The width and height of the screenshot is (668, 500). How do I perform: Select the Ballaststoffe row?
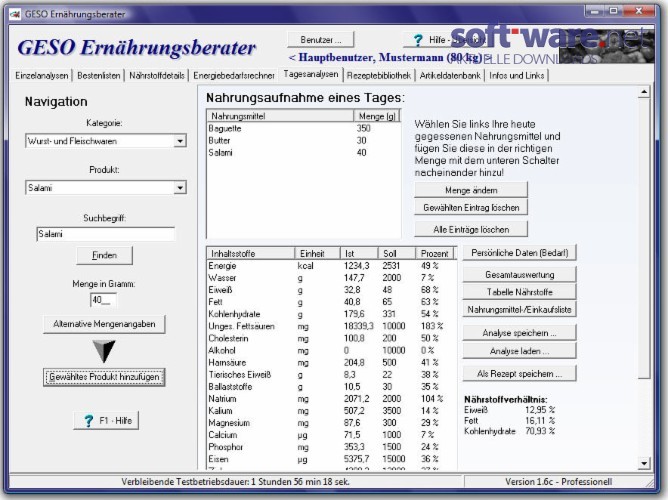pyautogui.click(x=331, y=387)
